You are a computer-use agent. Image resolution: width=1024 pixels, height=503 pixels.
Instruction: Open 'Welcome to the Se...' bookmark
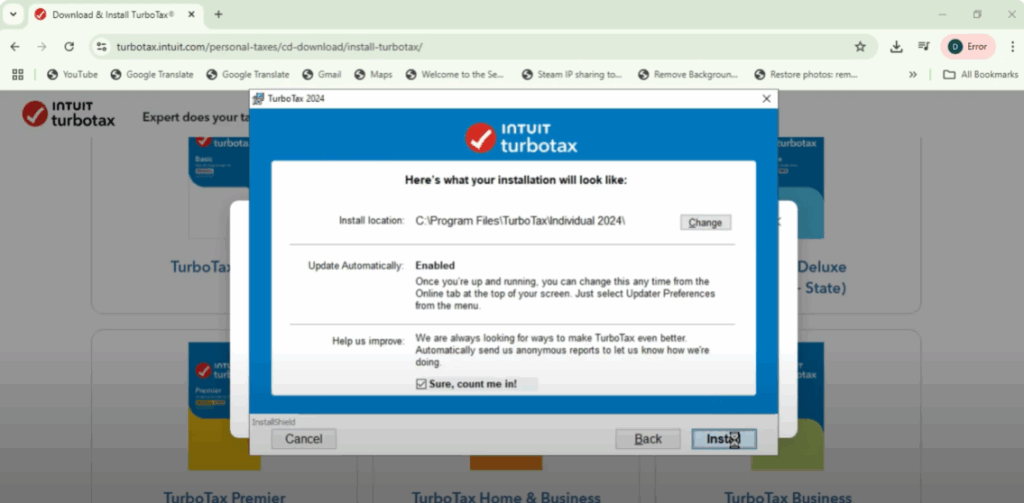pos(455,74)
